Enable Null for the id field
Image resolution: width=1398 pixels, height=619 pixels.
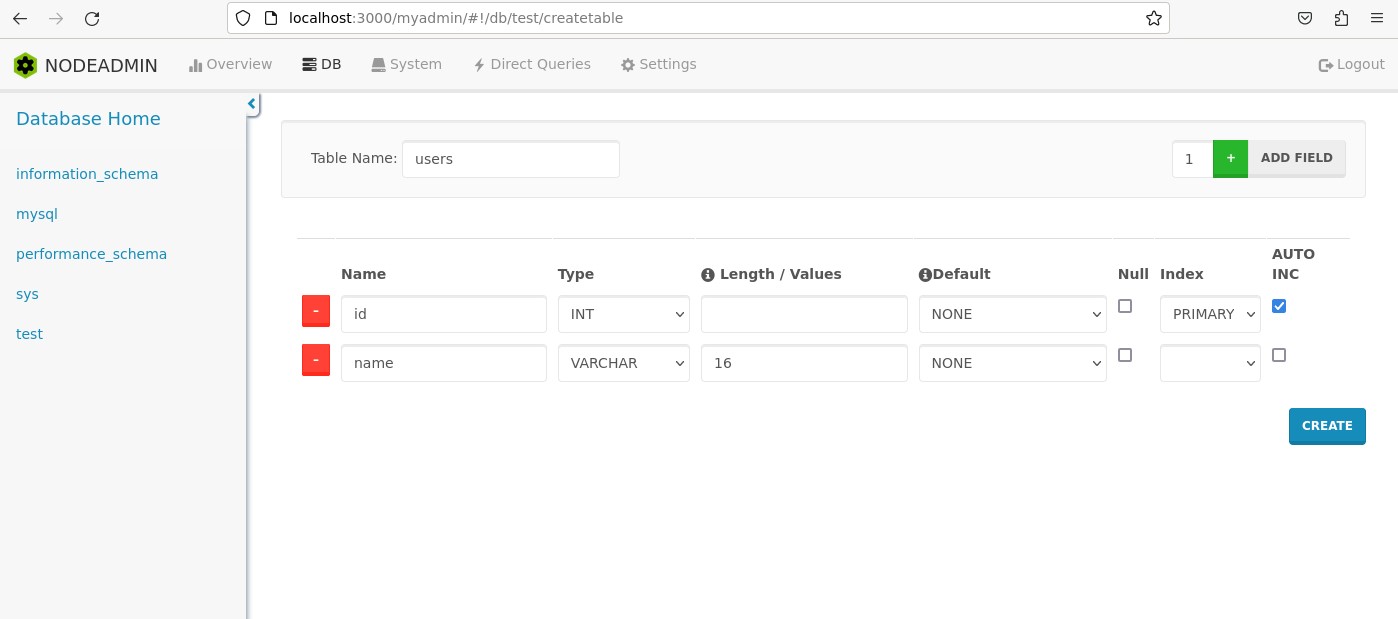[x=1125, y=306]
